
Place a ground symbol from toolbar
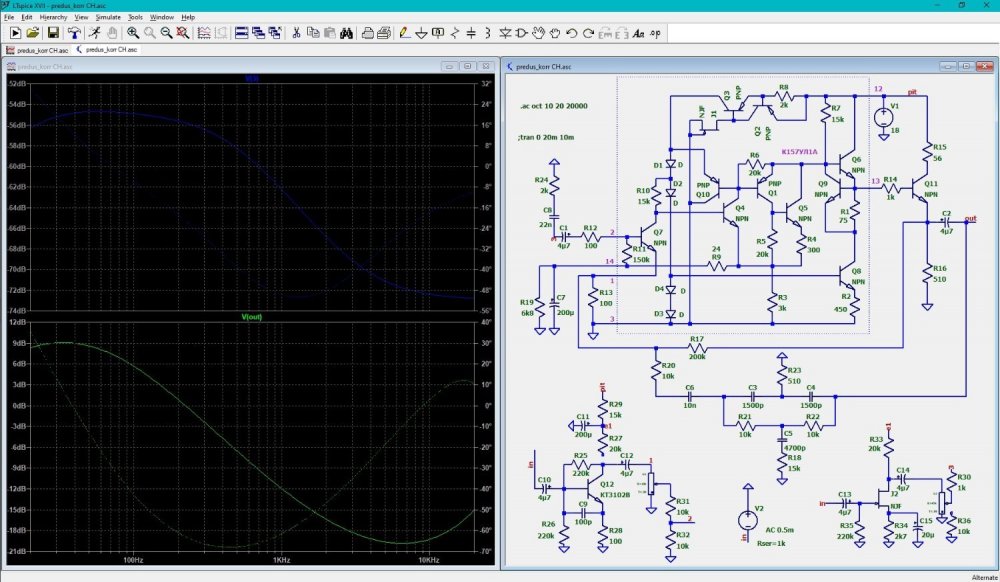click(420, 33)
